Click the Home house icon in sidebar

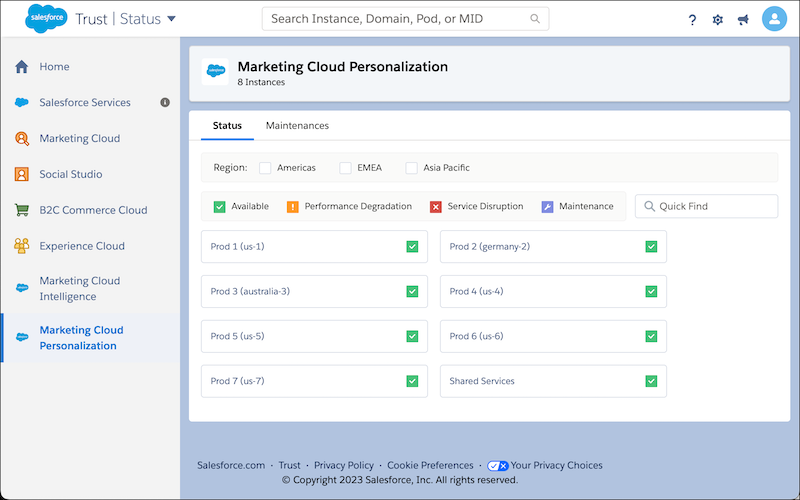(x=21, y=66)
